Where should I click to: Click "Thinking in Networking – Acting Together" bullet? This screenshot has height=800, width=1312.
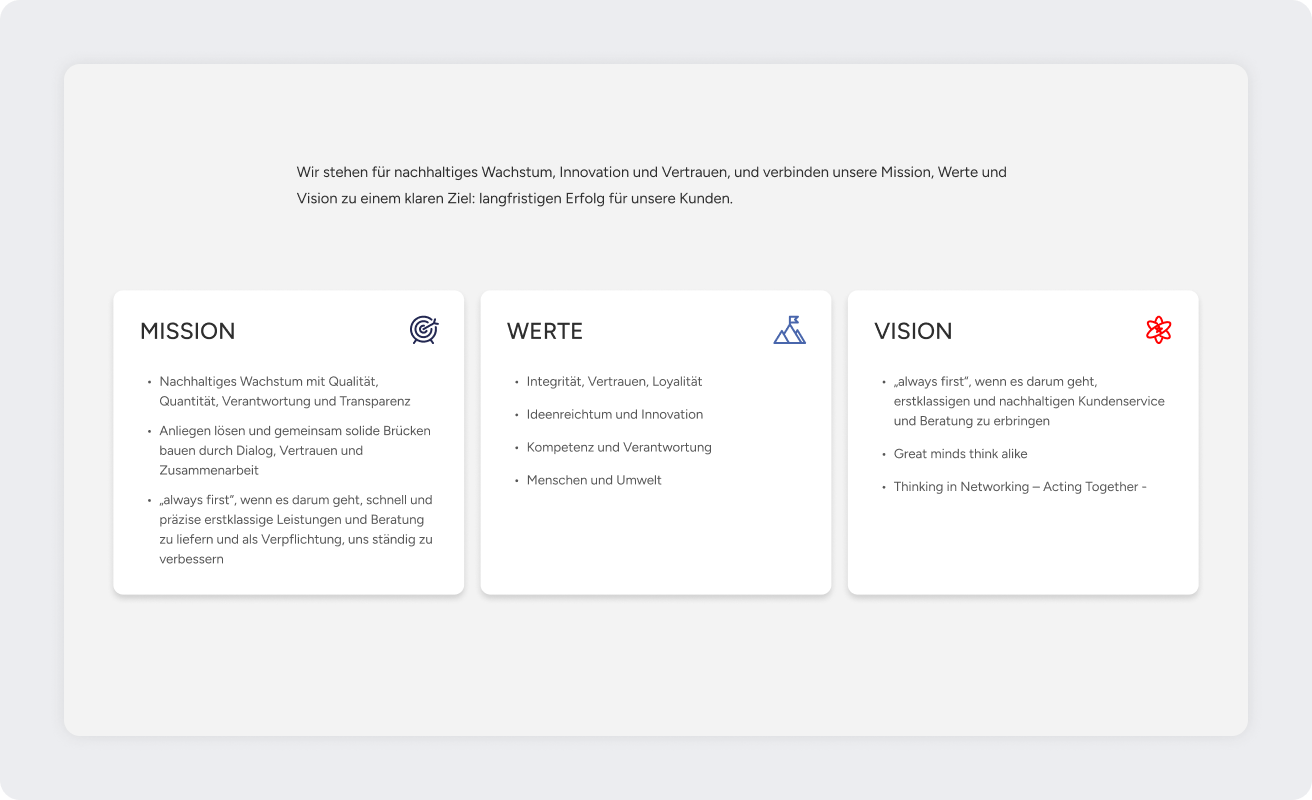tap(1020, 487)
